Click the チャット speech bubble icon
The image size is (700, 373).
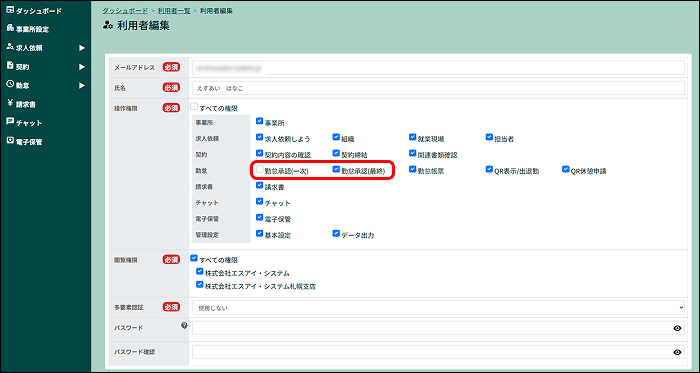click(11, 122)
